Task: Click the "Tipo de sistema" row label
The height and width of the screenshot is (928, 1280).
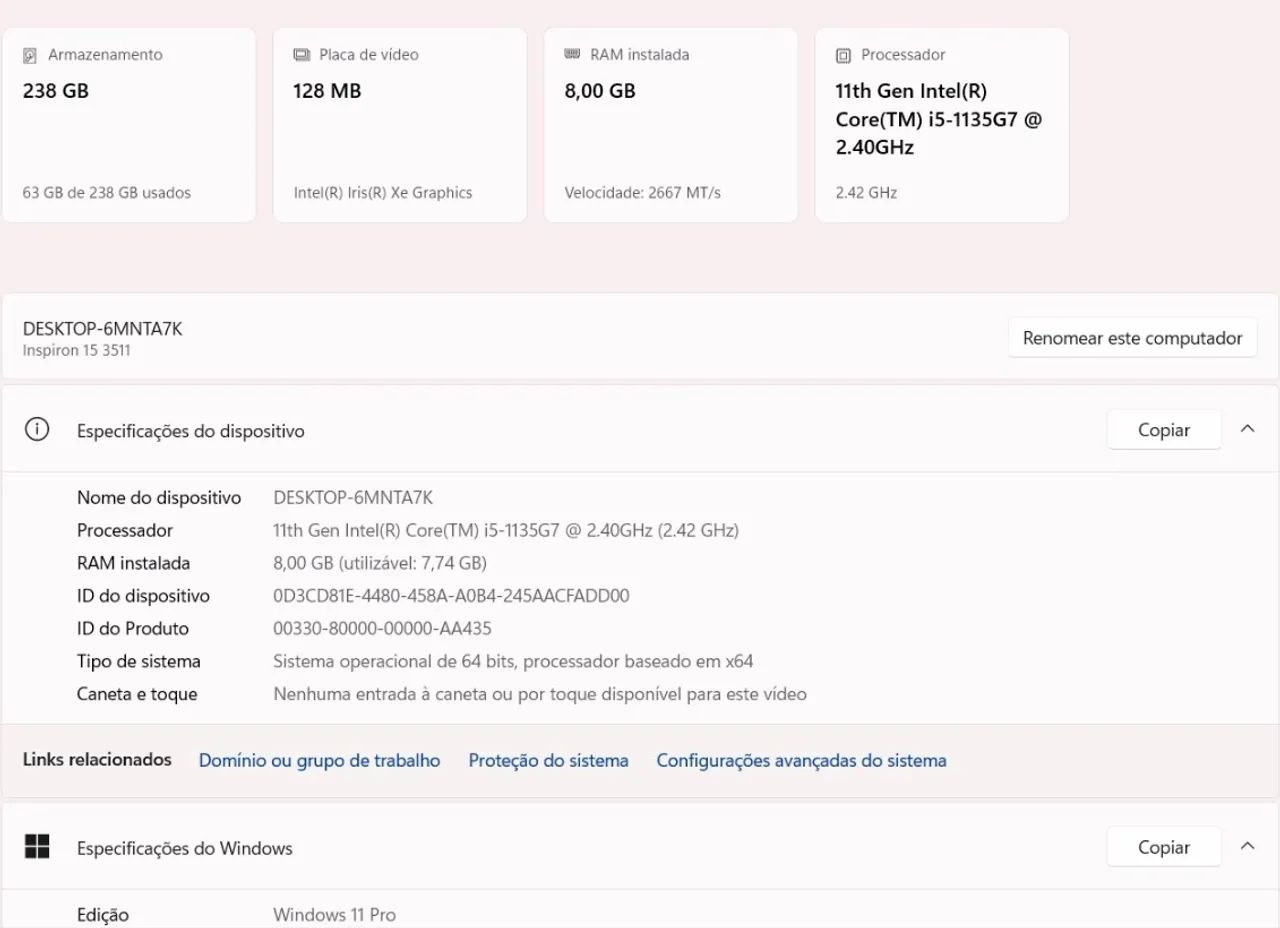Action: 139,662
